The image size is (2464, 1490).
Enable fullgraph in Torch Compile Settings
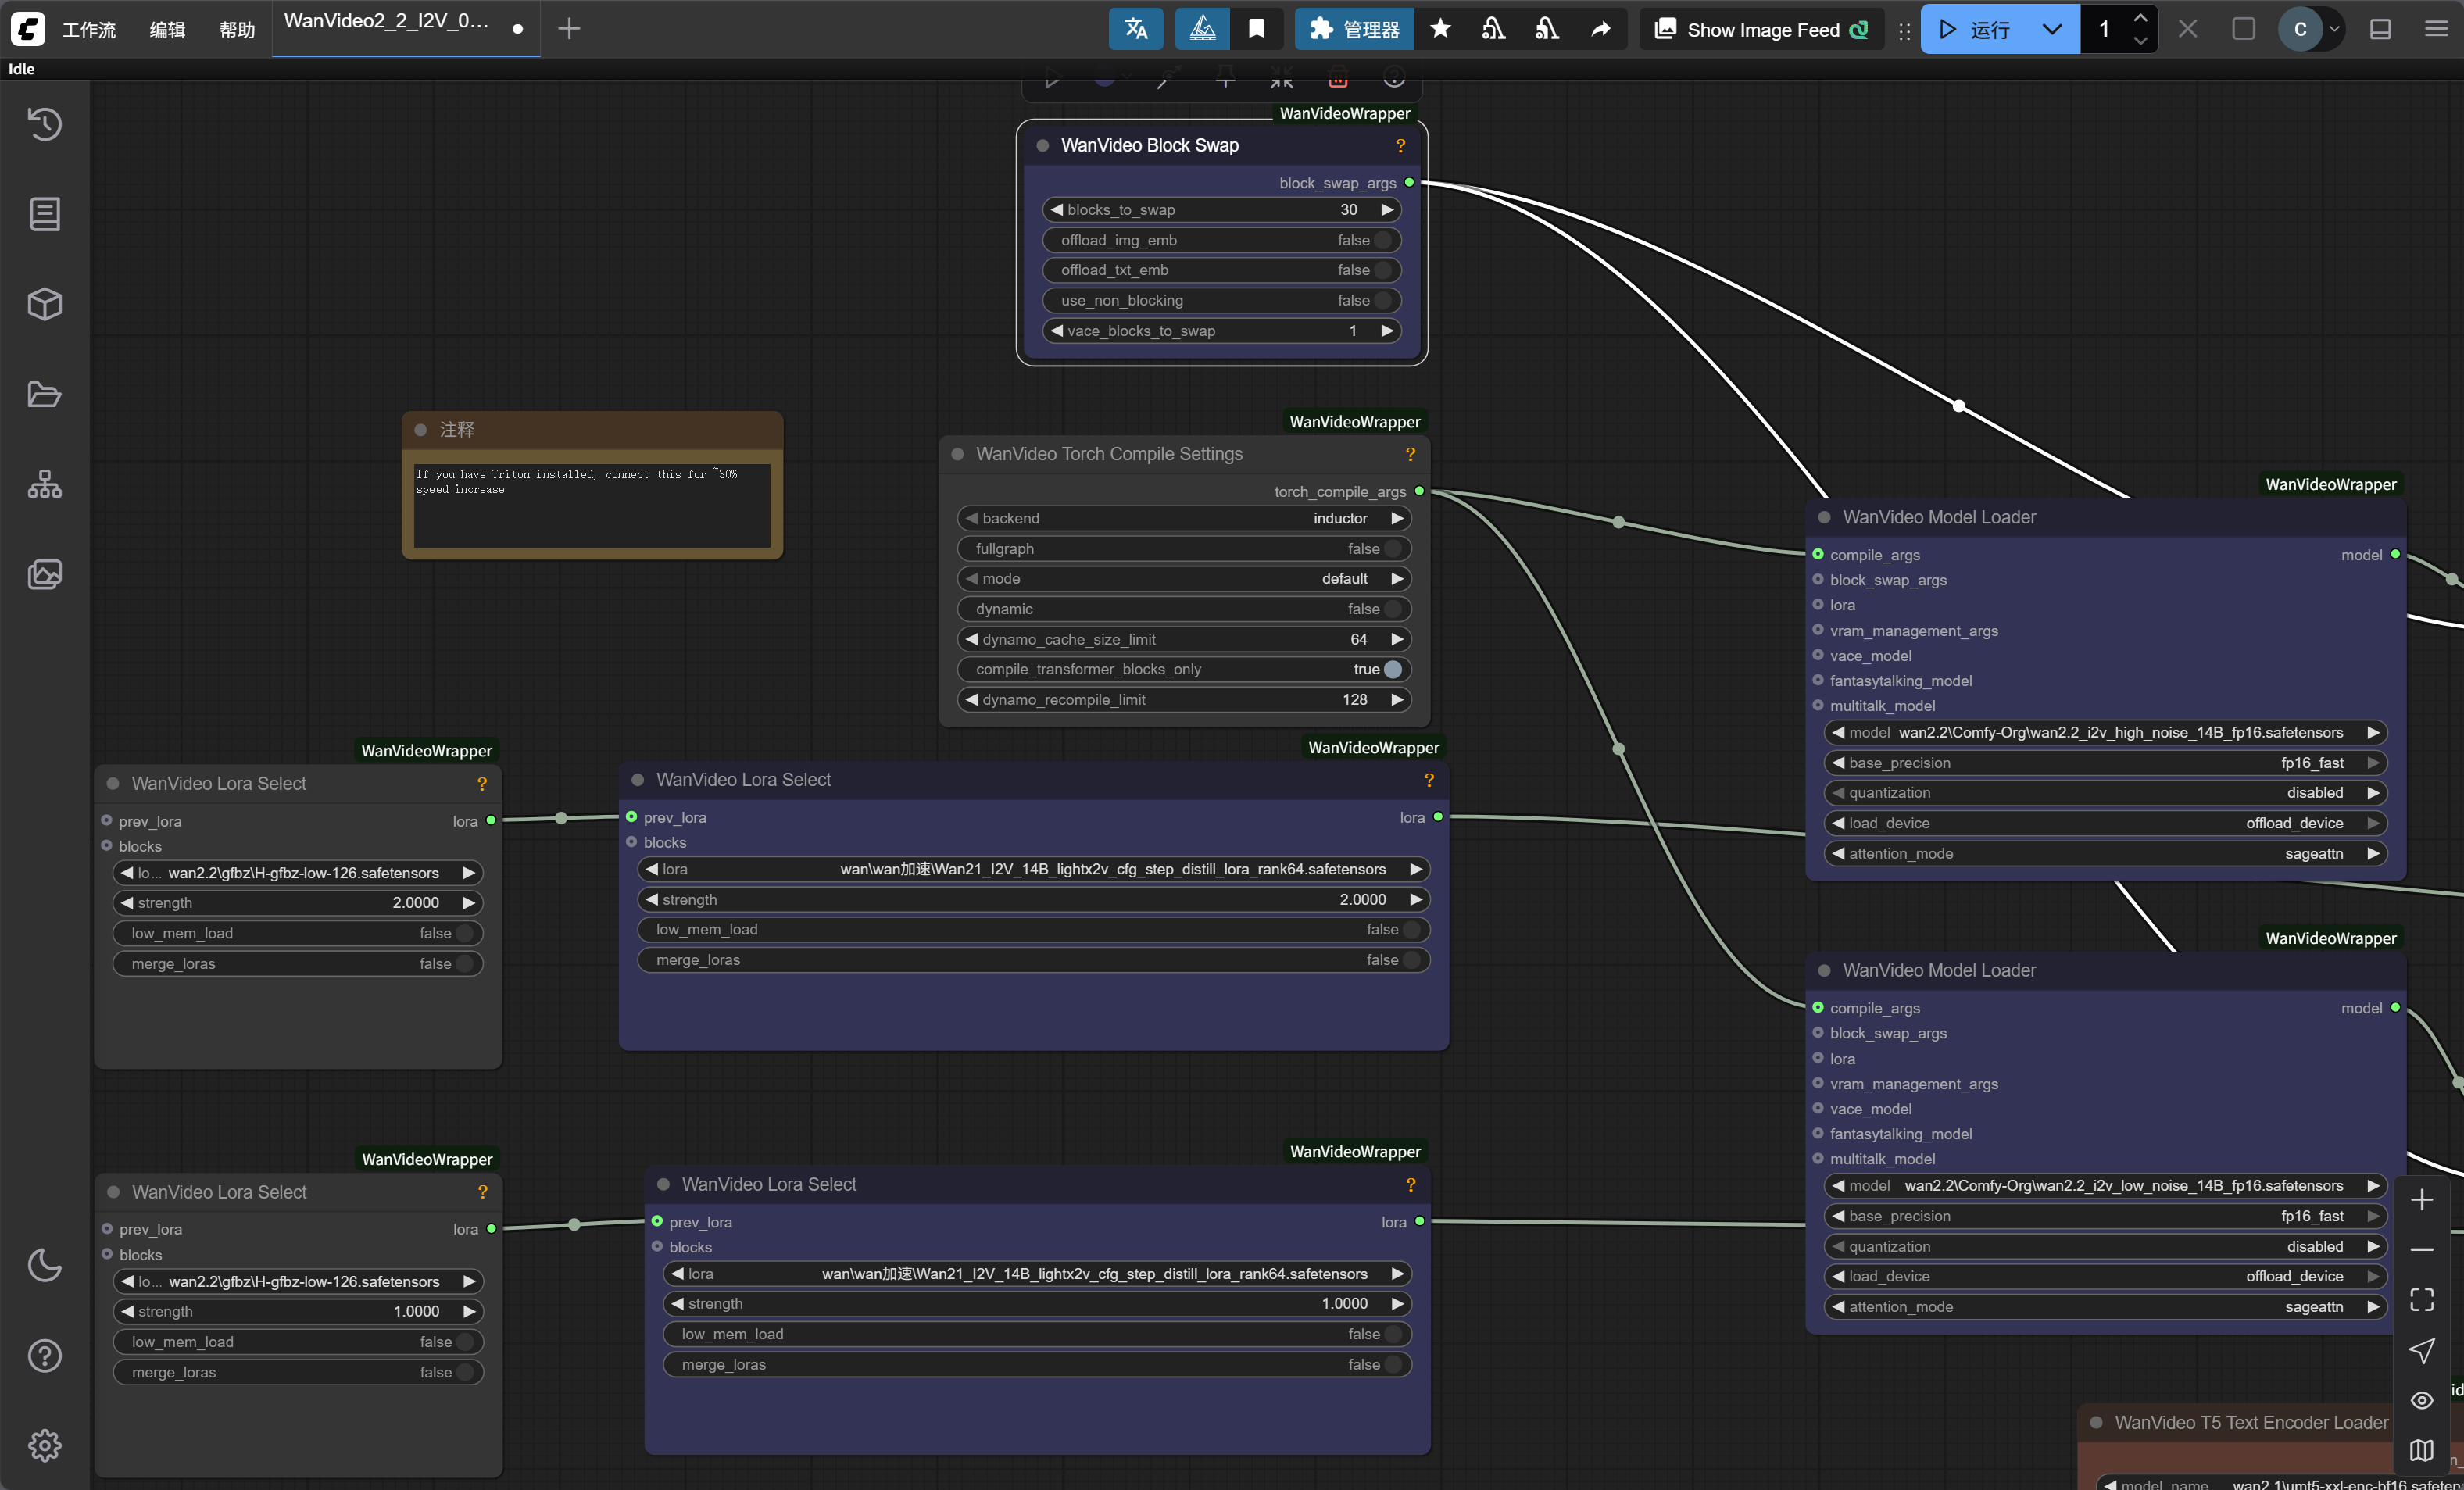coord(1392,549)
